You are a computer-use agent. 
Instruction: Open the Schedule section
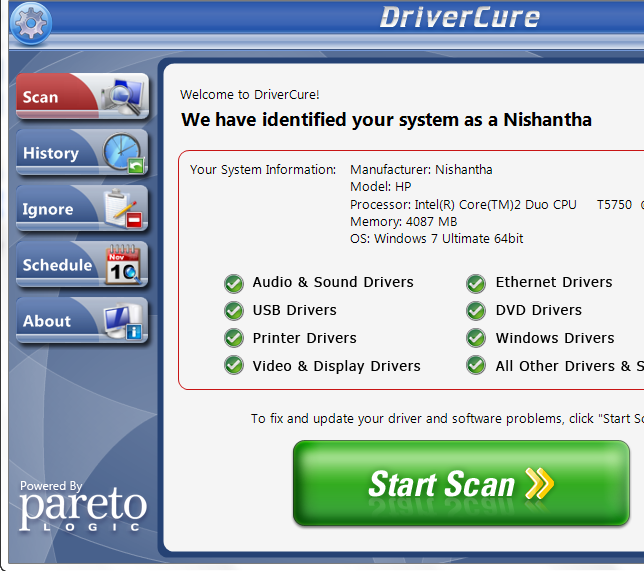pyautogui.click(x=82, y=264)
